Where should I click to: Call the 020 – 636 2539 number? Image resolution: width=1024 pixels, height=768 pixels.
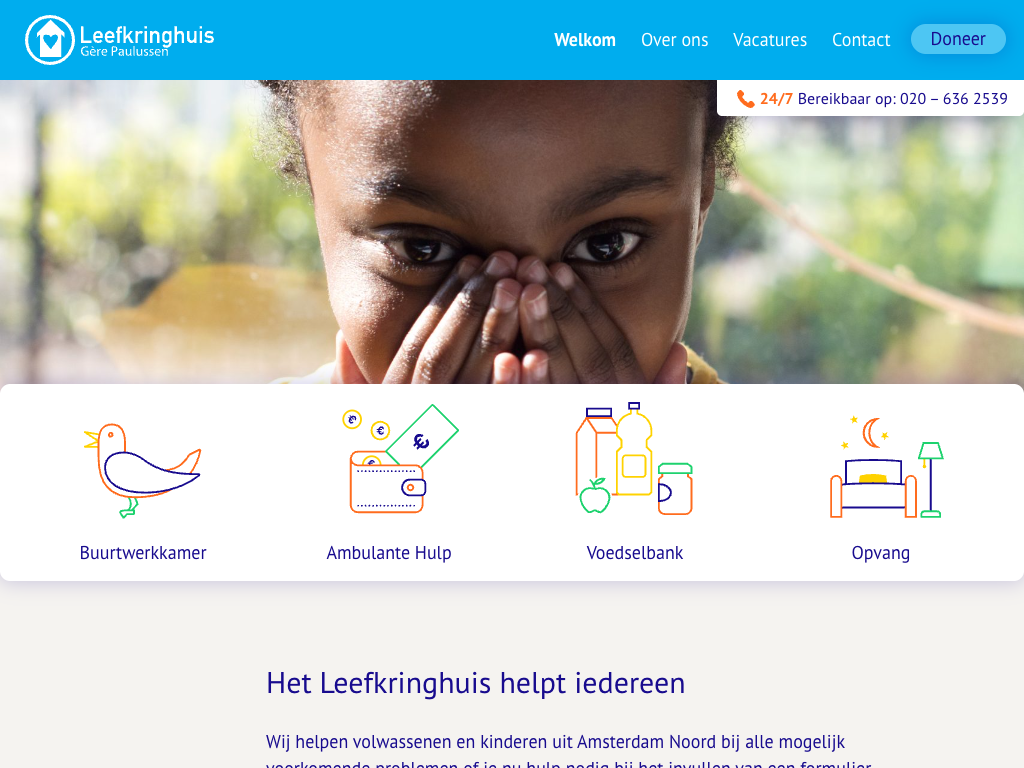pyautogui.click(x=953, y=99)
